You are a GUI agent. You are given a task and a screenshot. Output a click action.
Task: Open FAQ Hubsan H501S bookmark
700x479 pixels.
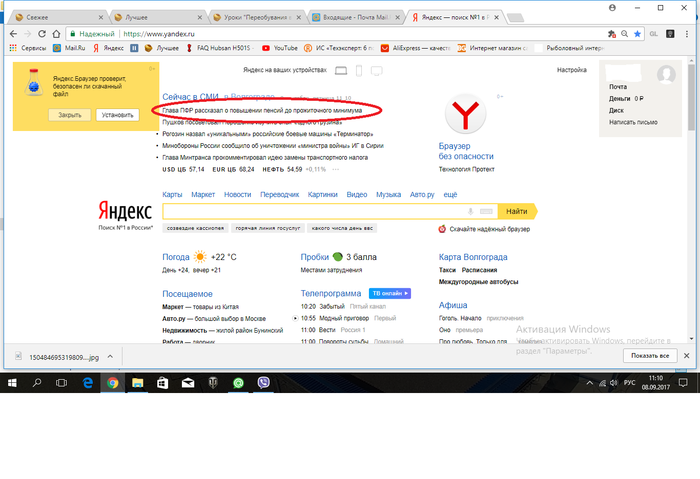[x=220, y=48]
